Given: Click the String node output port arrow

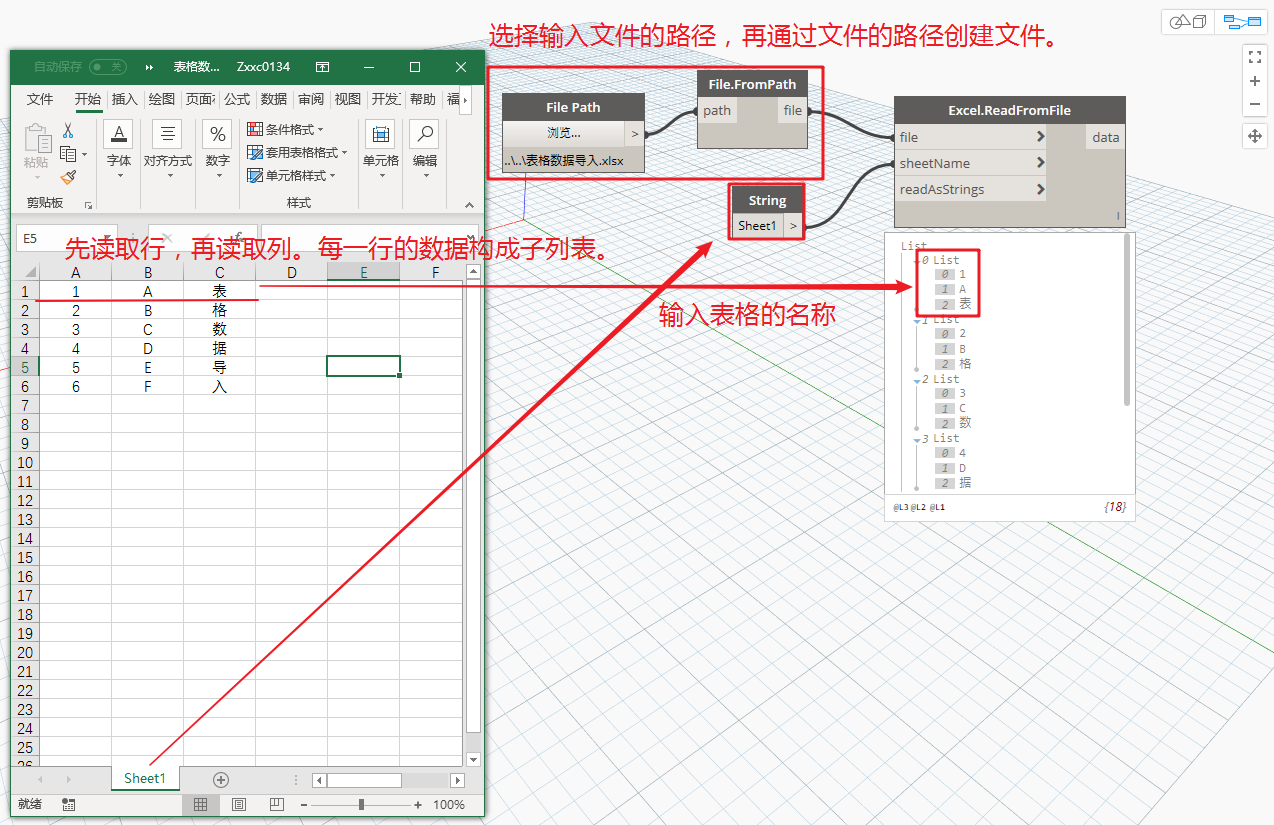Looking at the screenshot, I should 793,226.
